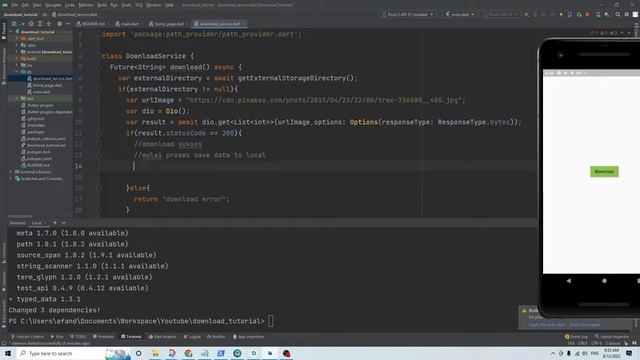Click Expand All icon in Project panel
The width and height of the screenshot is (640, 360).
(x=40, y=24)
